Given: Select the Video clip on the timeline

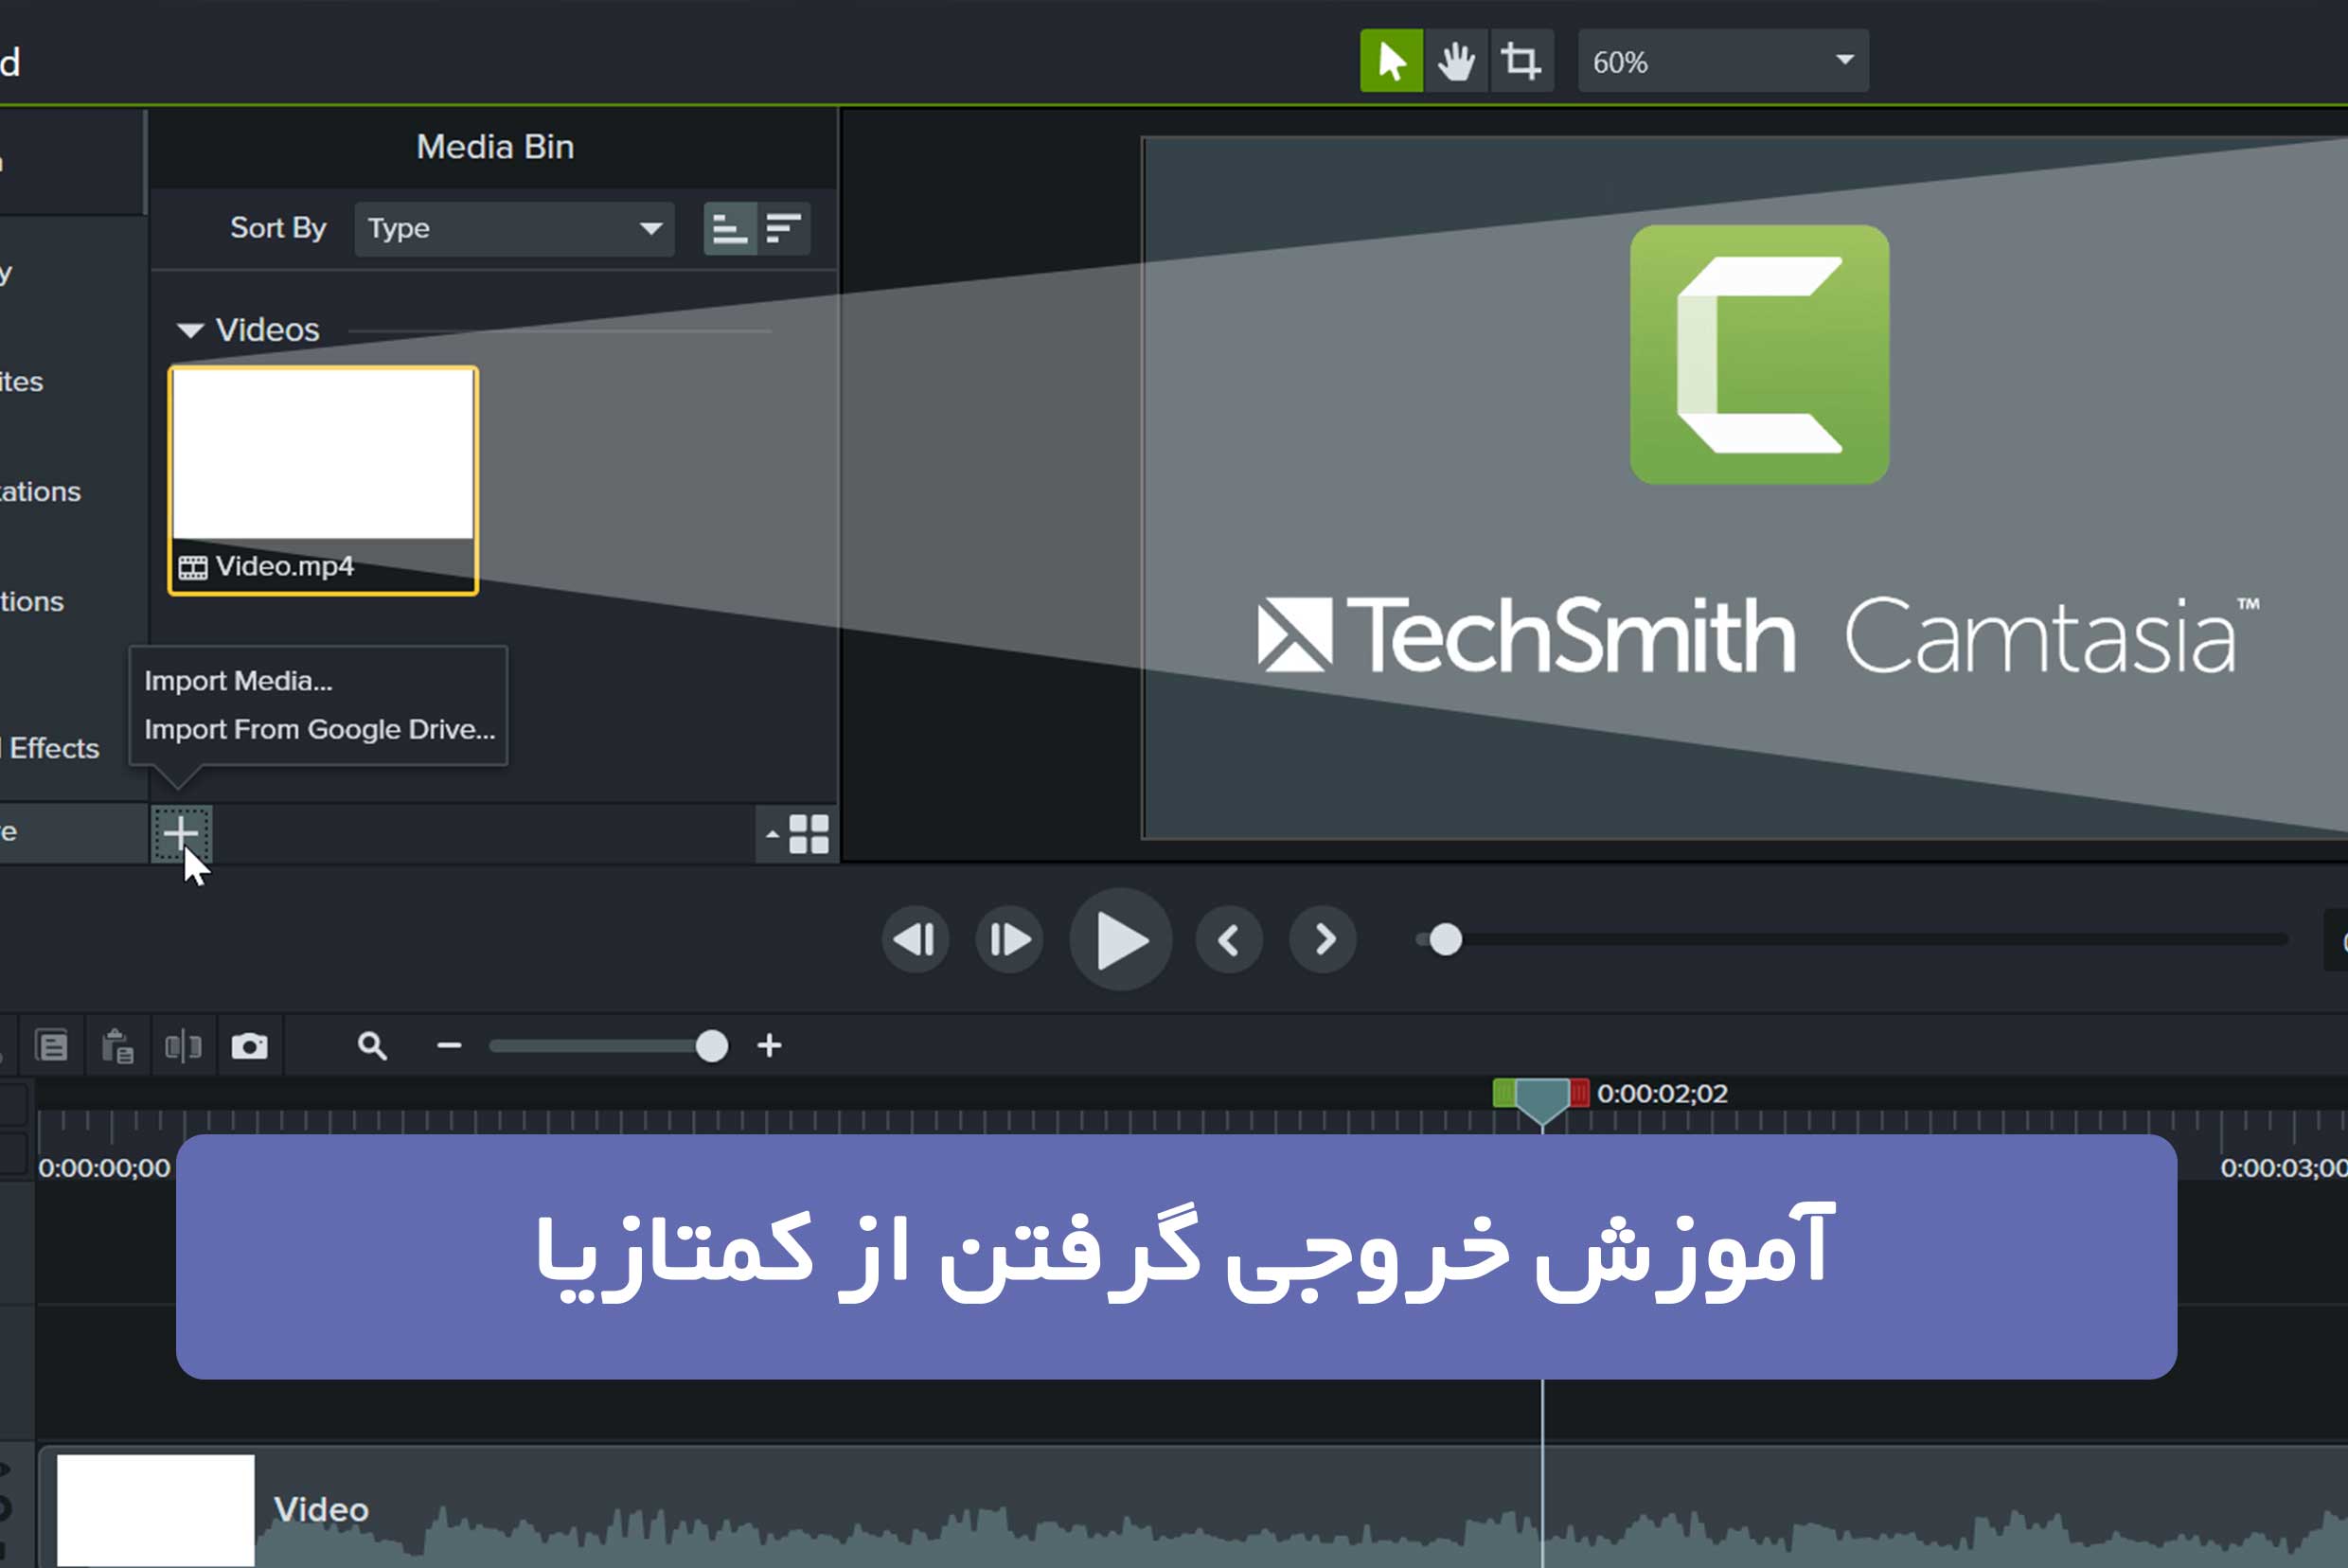Looking at the screenshot, I should click(x=1193, y=1507).
